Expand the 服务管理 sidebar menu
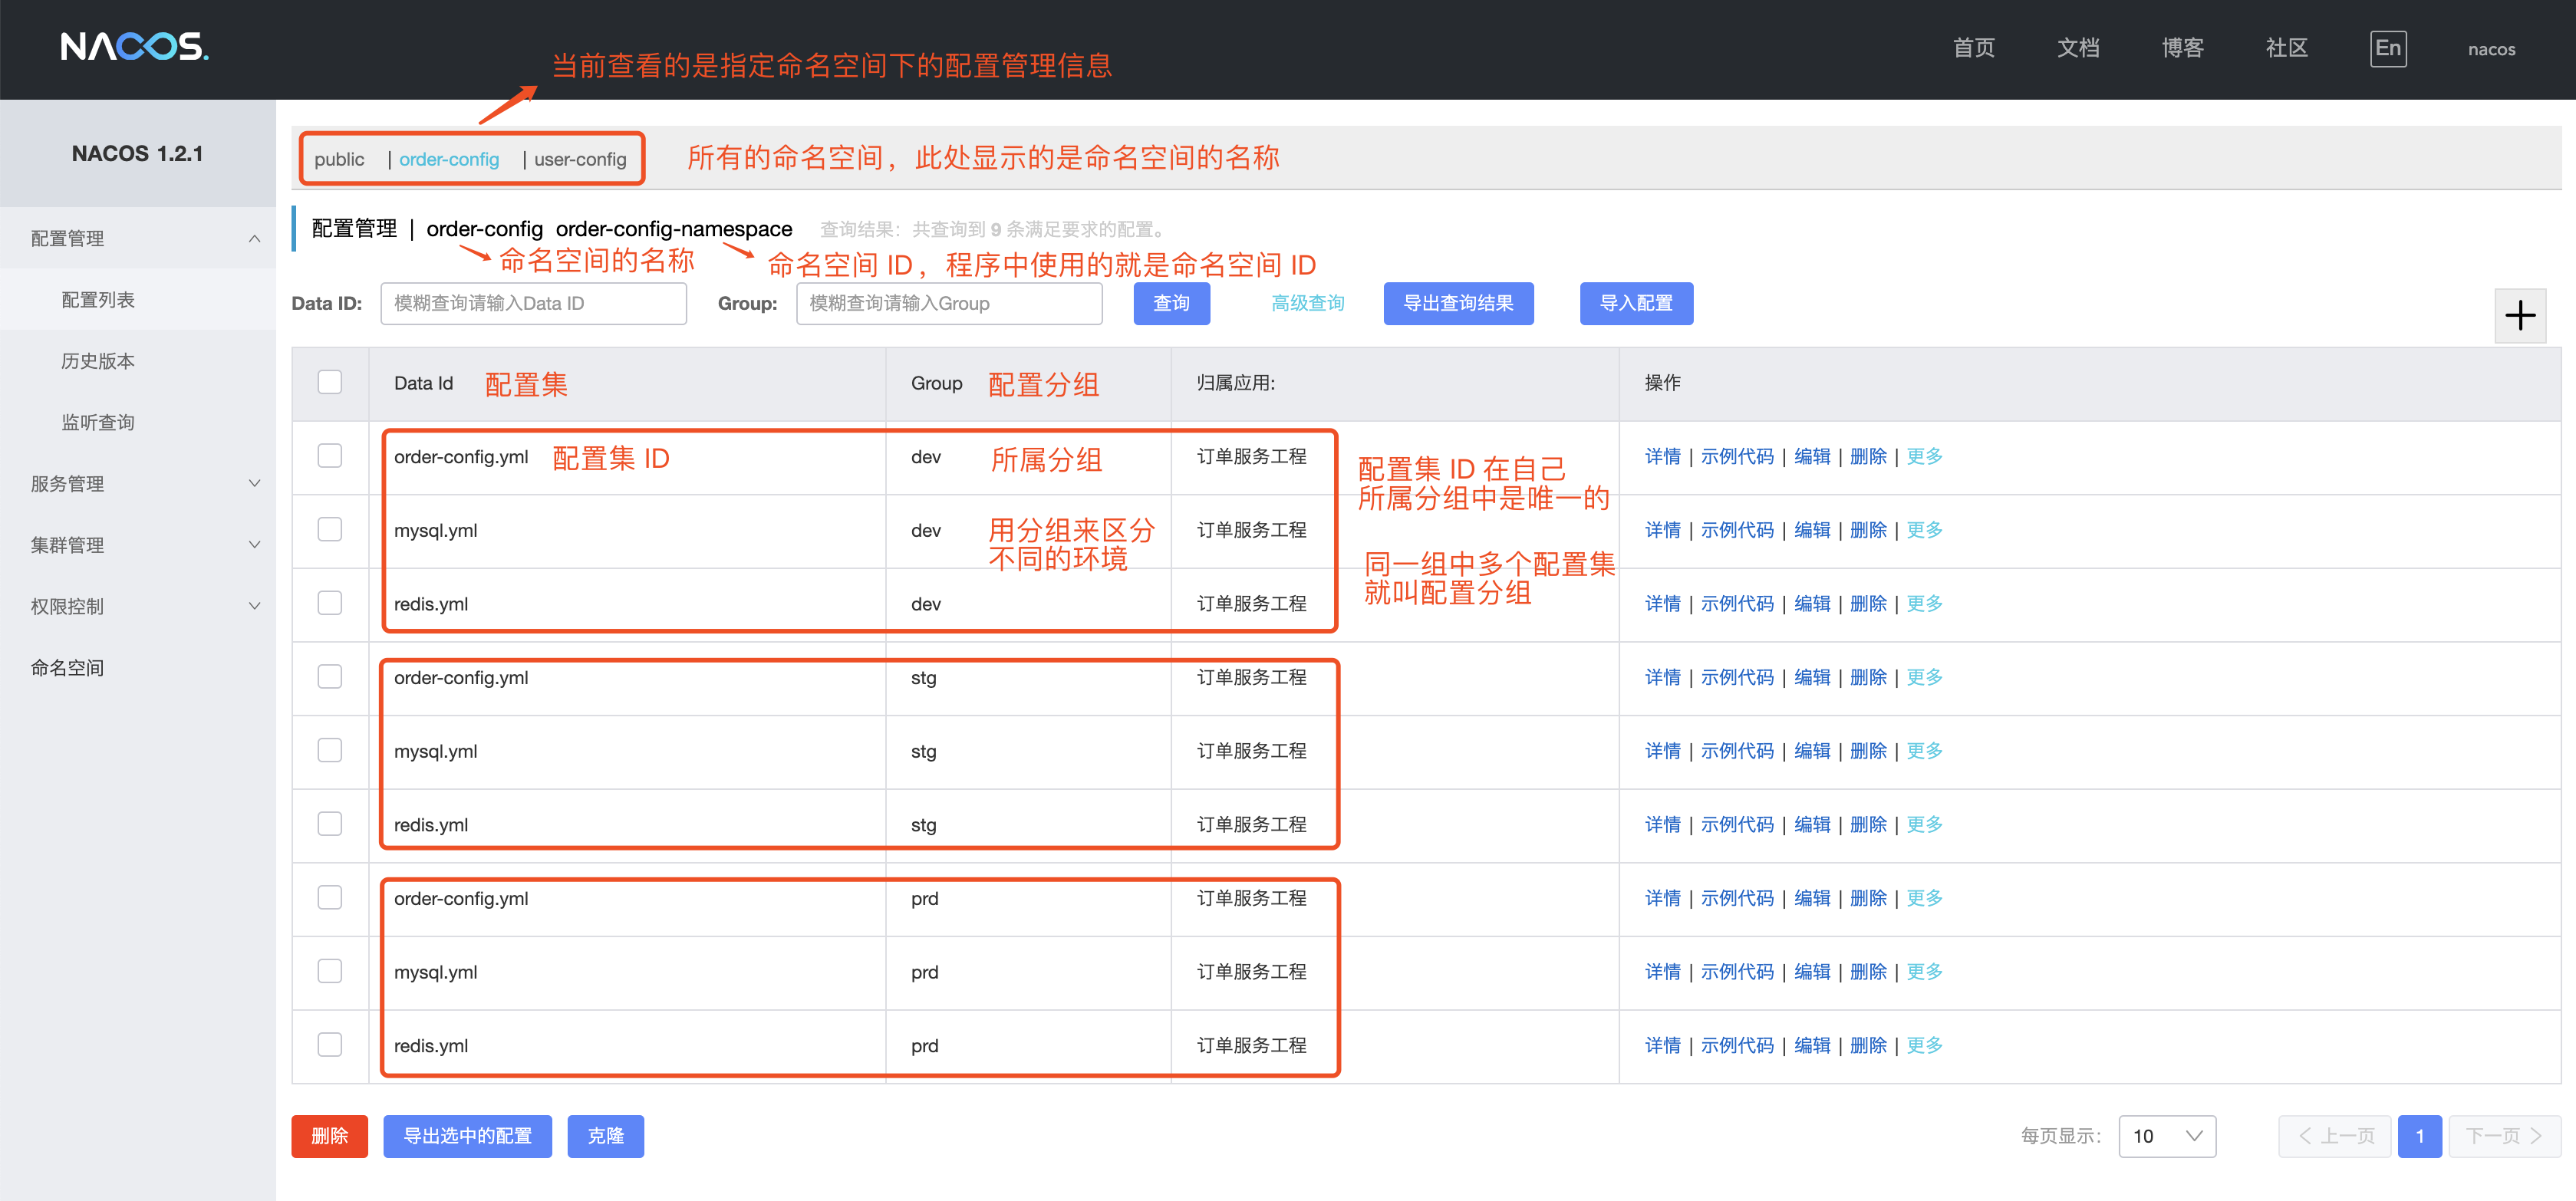The image size is (2576, 1201). coord(254,483)
